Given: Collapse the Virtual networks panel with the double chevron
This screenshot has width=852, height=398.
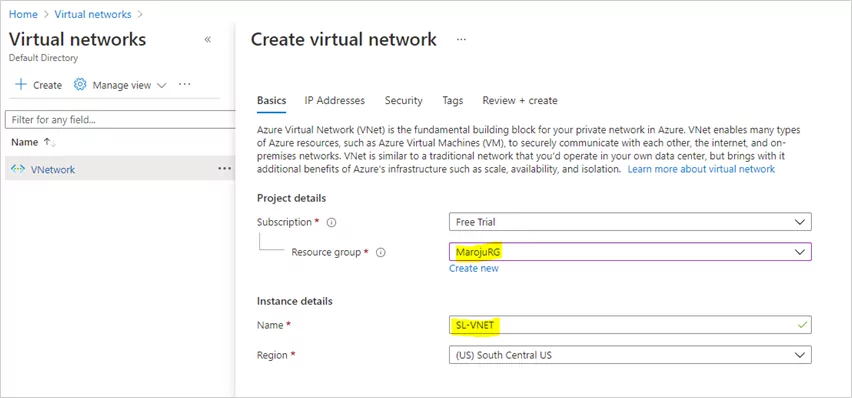Looking at the screenshot, I should (207, 39).
